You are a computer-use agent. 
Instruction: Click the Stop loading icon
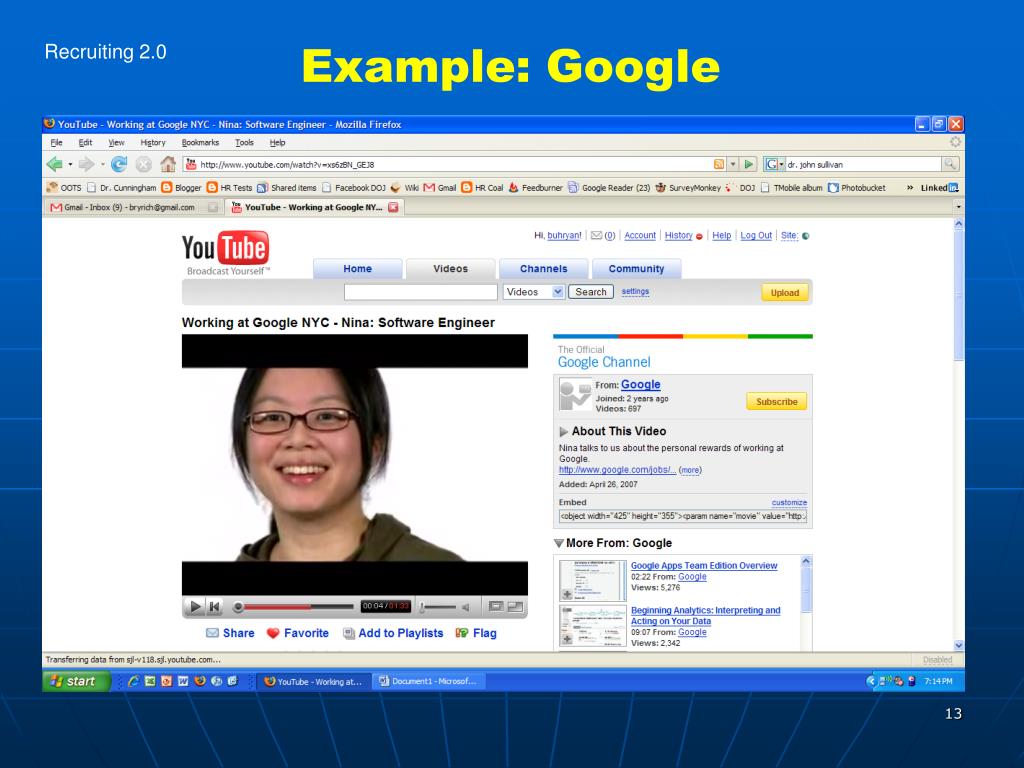144,165
